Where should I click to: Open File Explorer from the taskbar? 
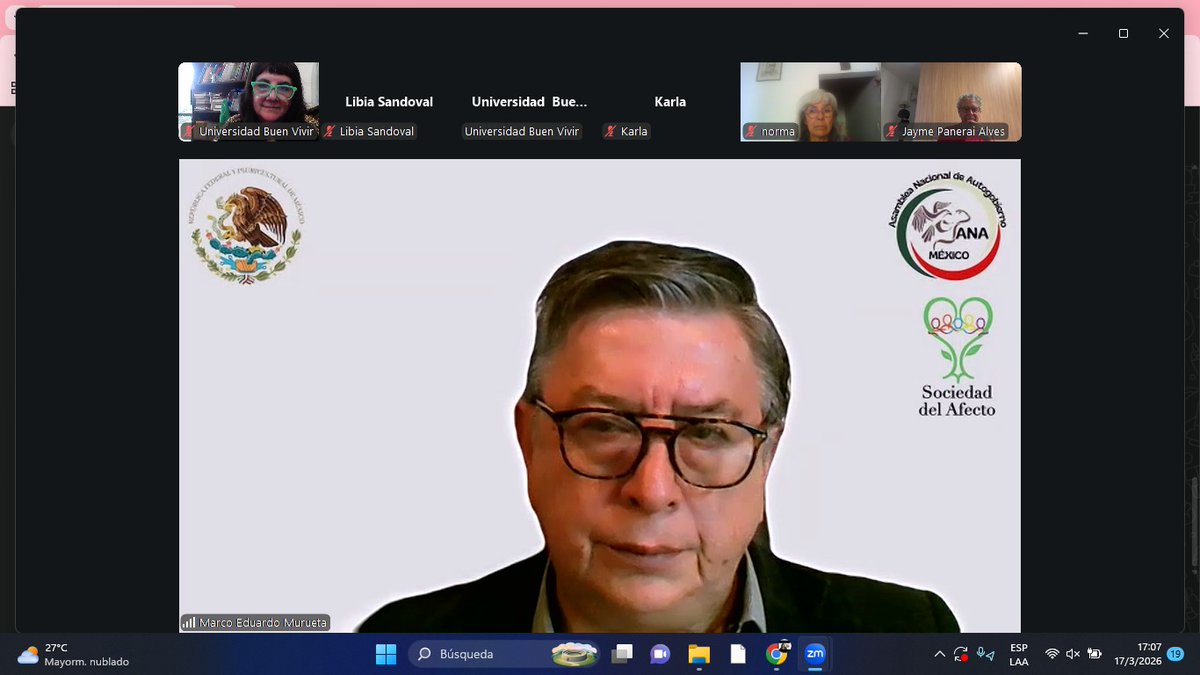point(698,654)
